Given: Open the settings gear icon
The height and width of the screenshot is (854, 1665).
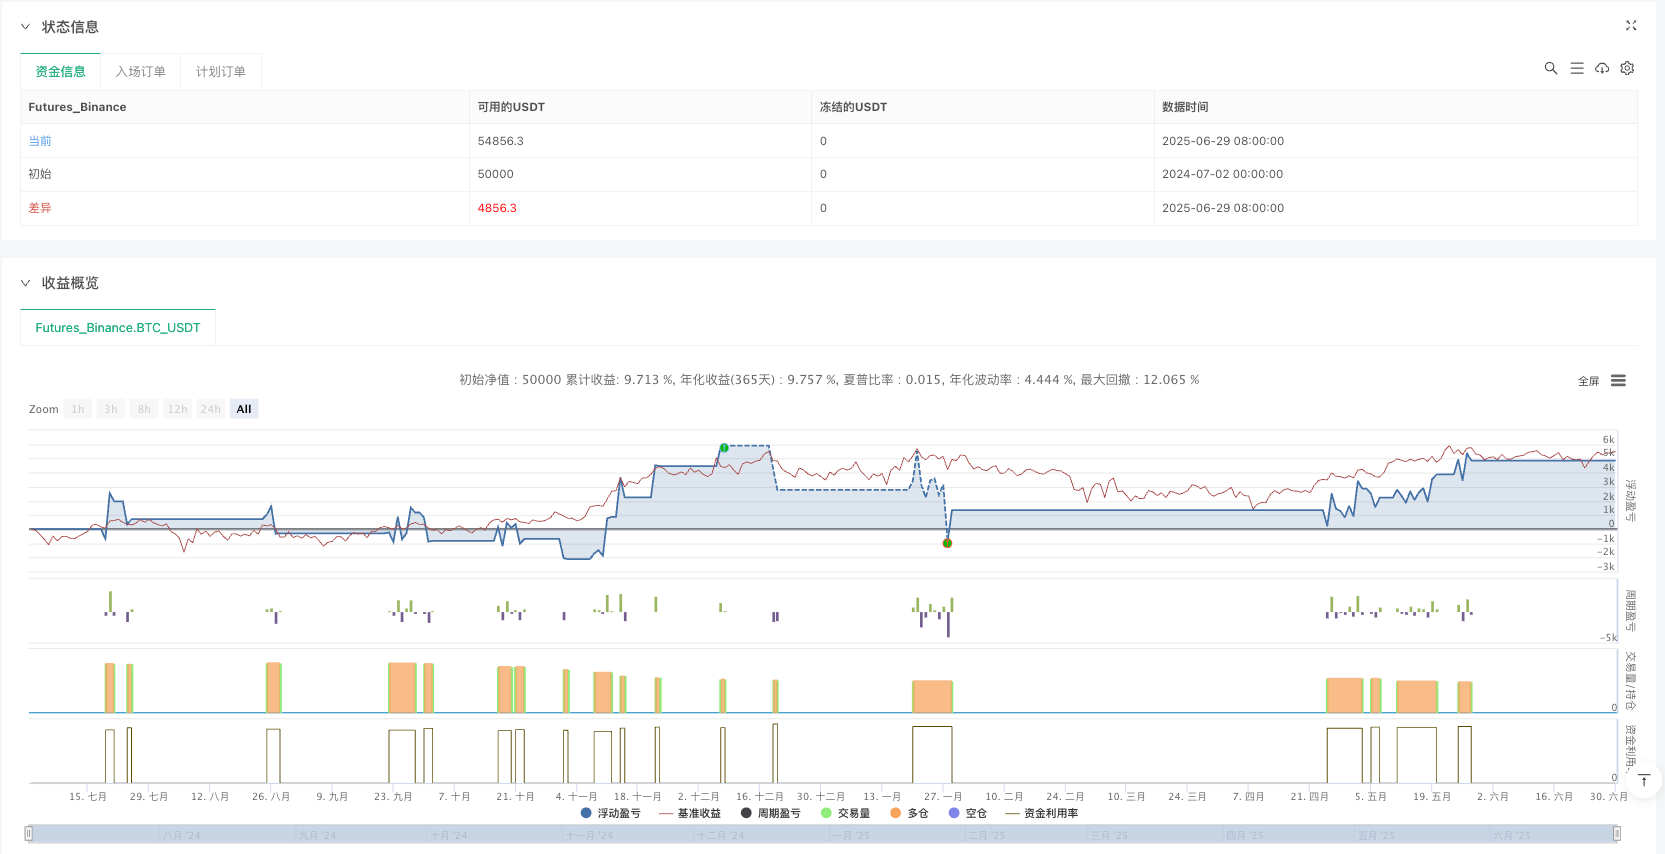Looking at the screenshot, I should click(x=1627, y=68).
